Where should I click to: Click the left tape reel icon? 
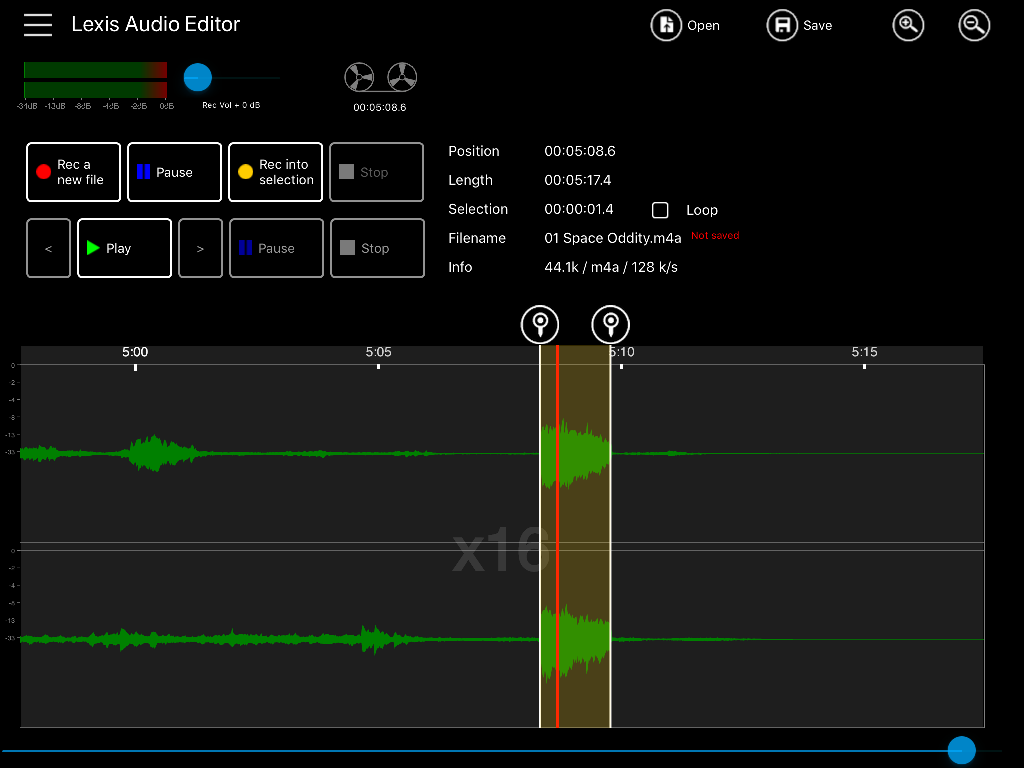click(x=359, y=77)
